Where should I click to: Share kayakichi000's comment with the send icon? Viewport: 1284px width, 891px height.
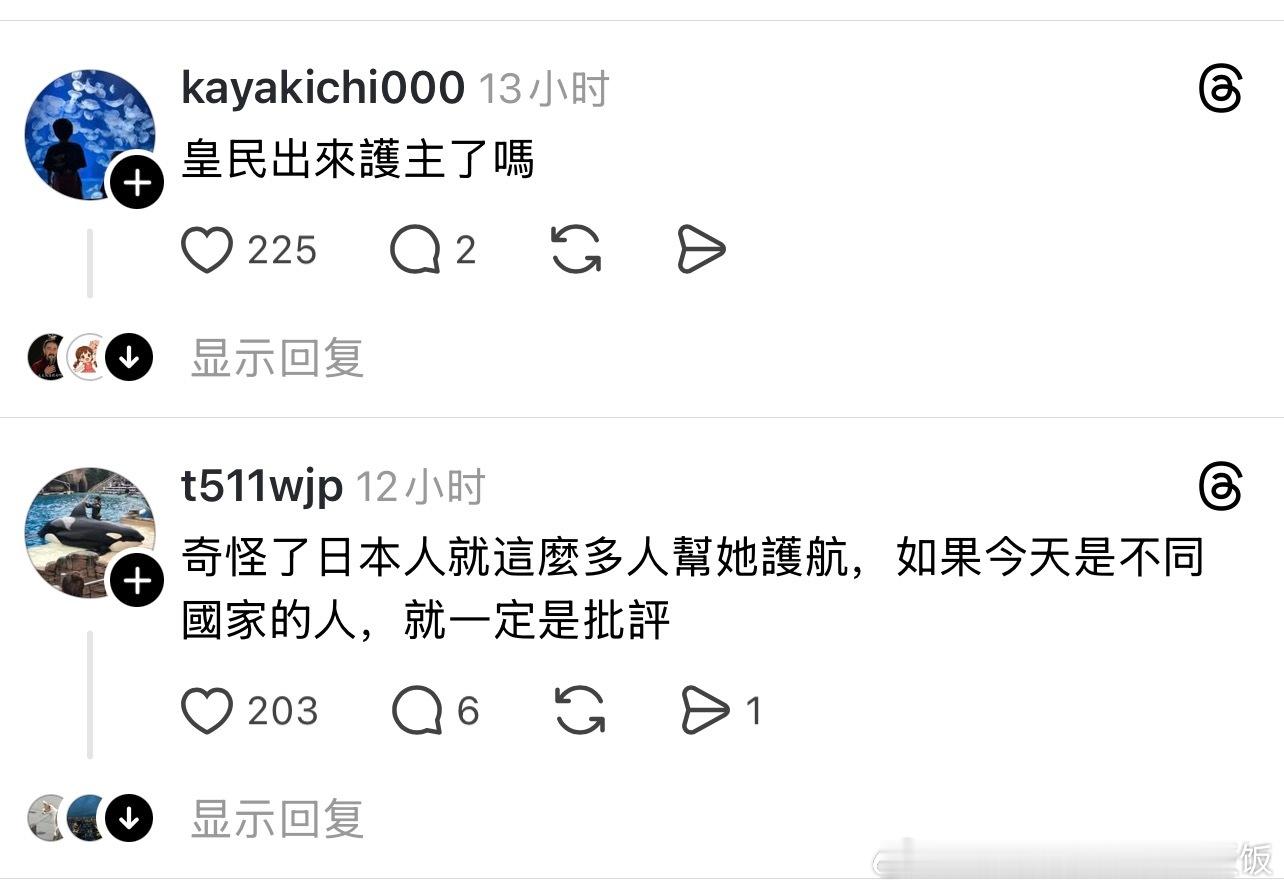(701, 250)
